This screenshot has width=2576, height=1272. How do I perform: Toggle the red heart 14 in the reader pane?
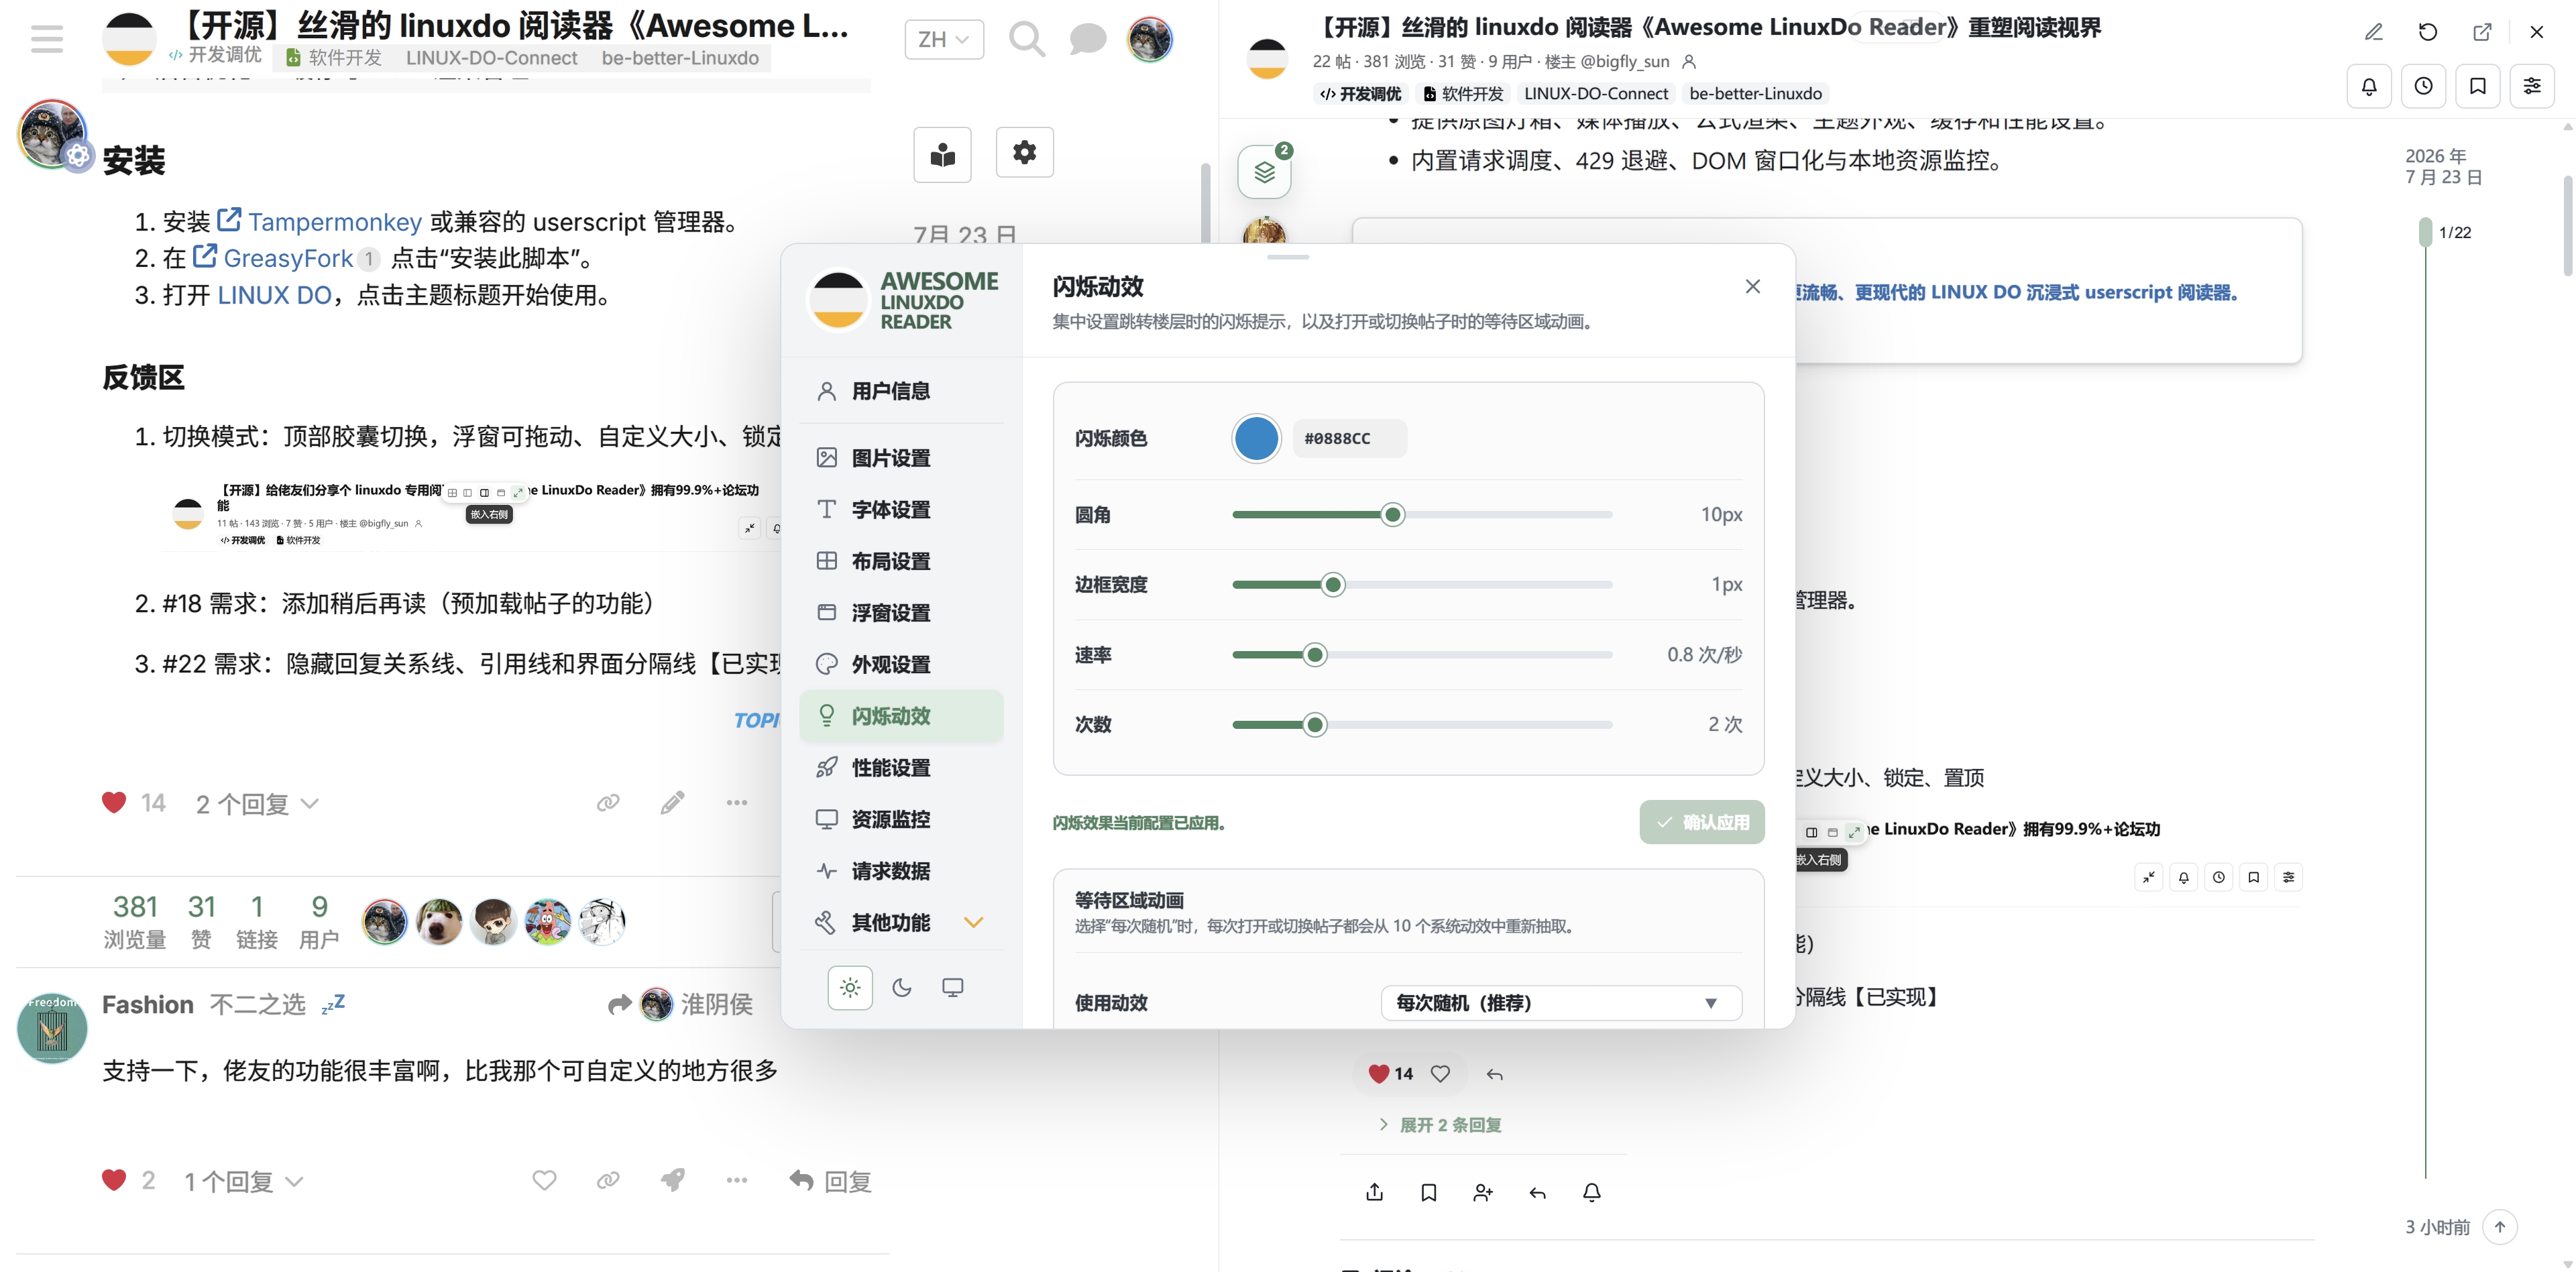tap(1379, 1073)
